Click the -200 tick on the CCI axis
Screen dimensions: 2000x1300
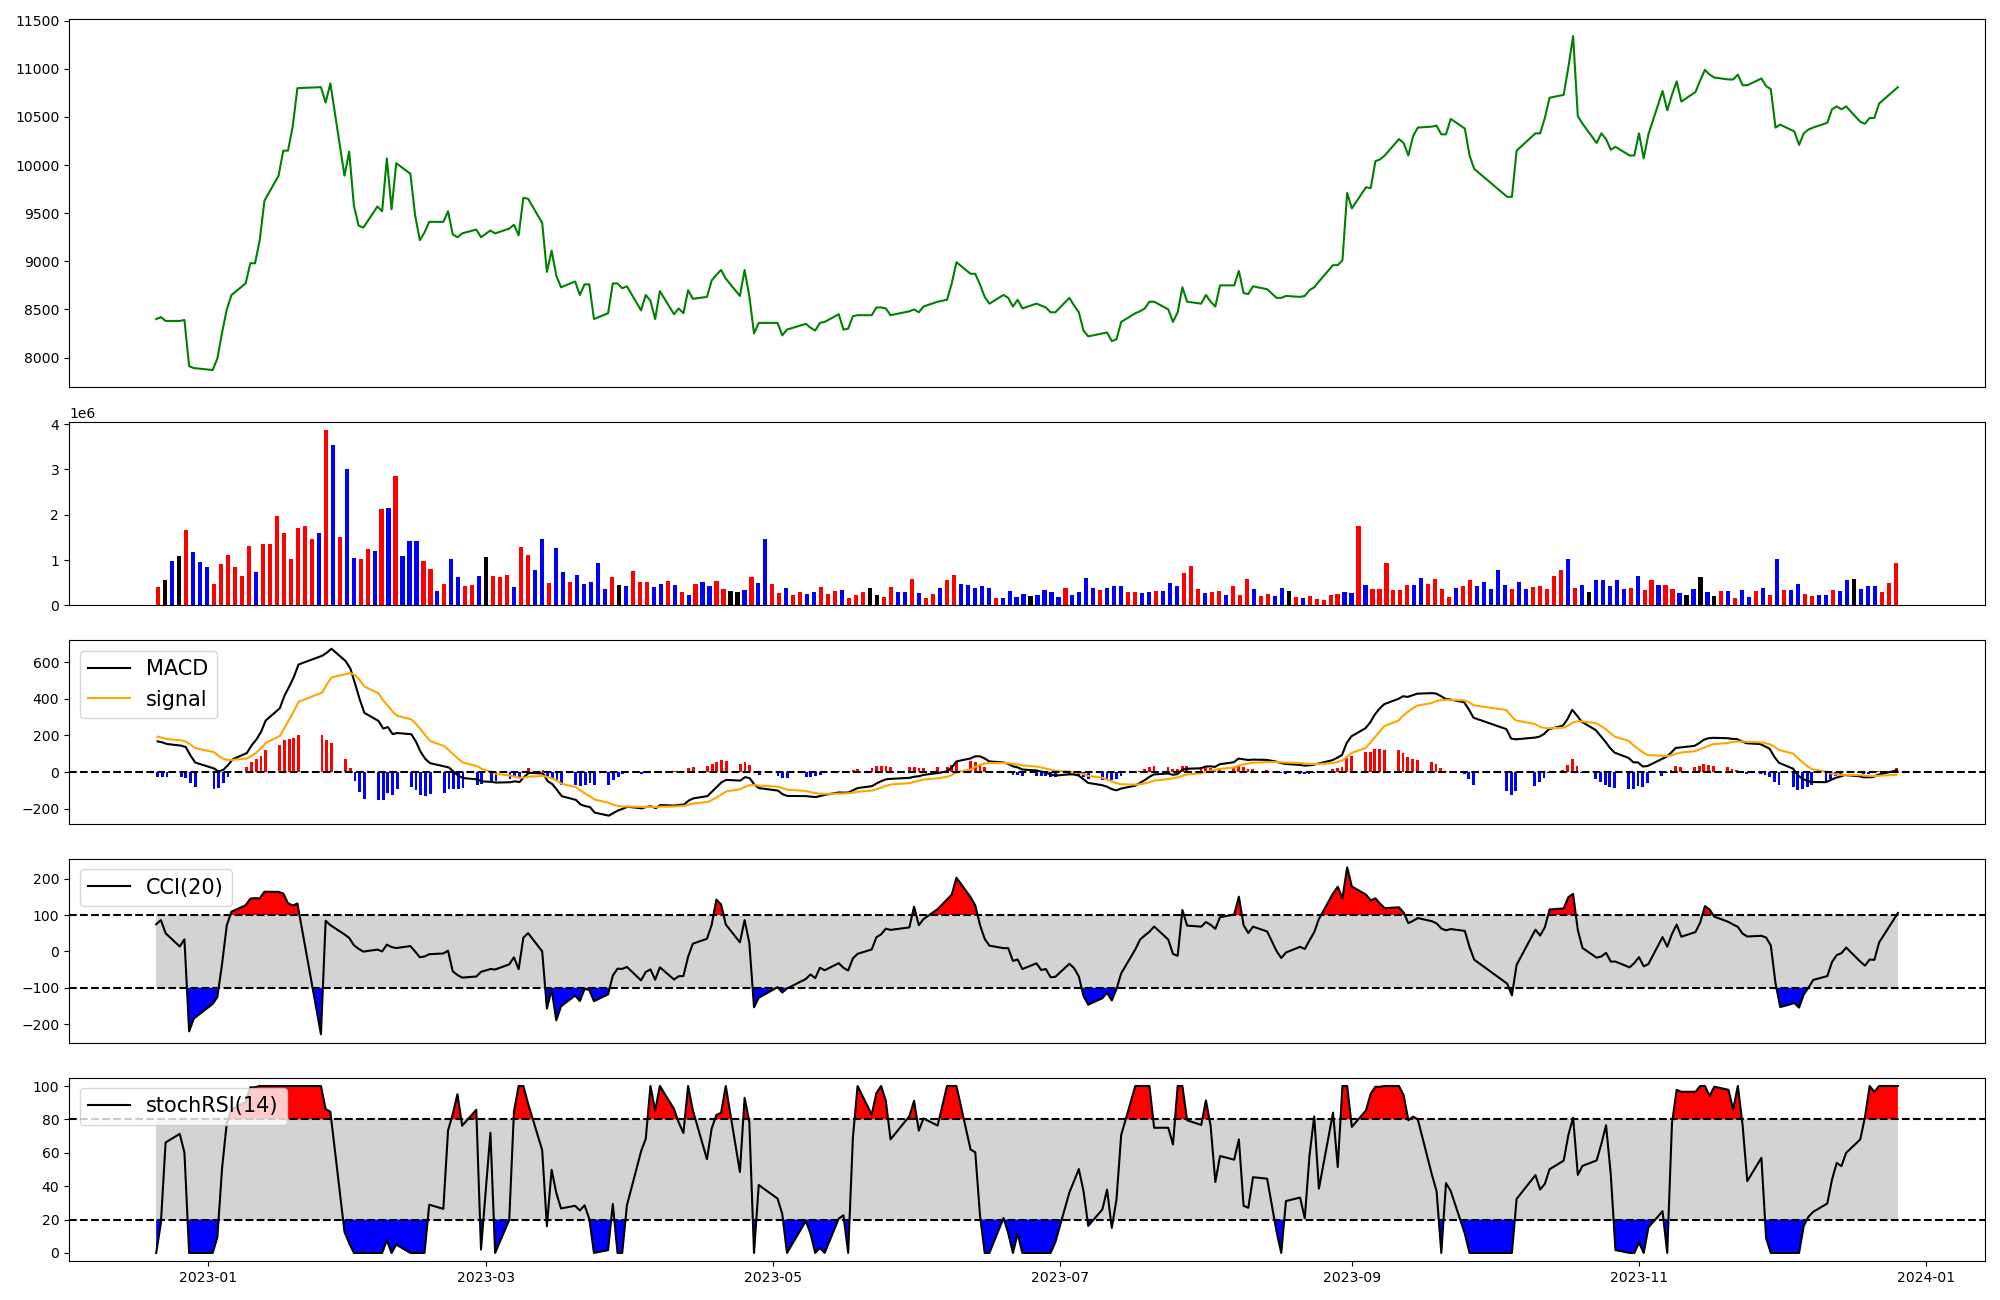(41, 1025)
